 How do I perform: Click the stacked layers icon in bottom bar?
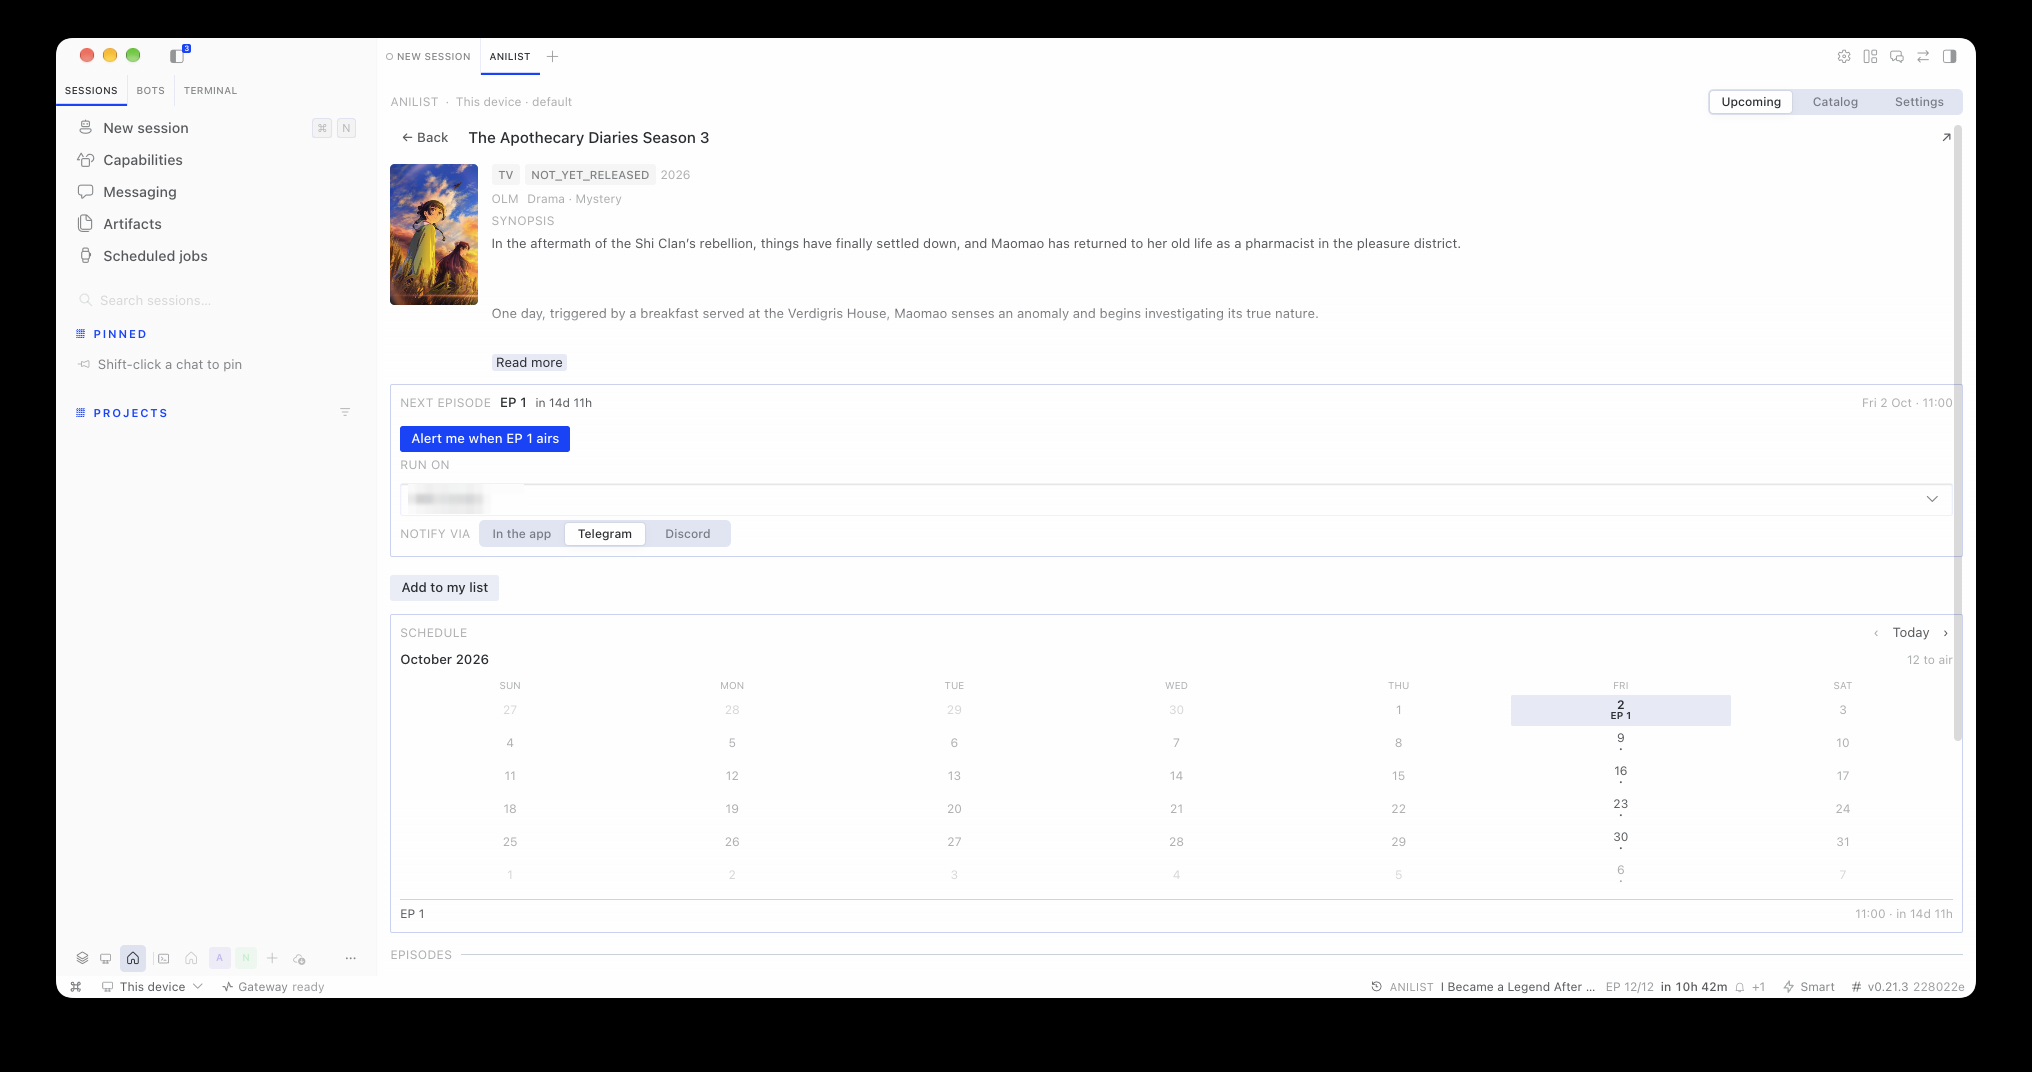tap(82, 958)
